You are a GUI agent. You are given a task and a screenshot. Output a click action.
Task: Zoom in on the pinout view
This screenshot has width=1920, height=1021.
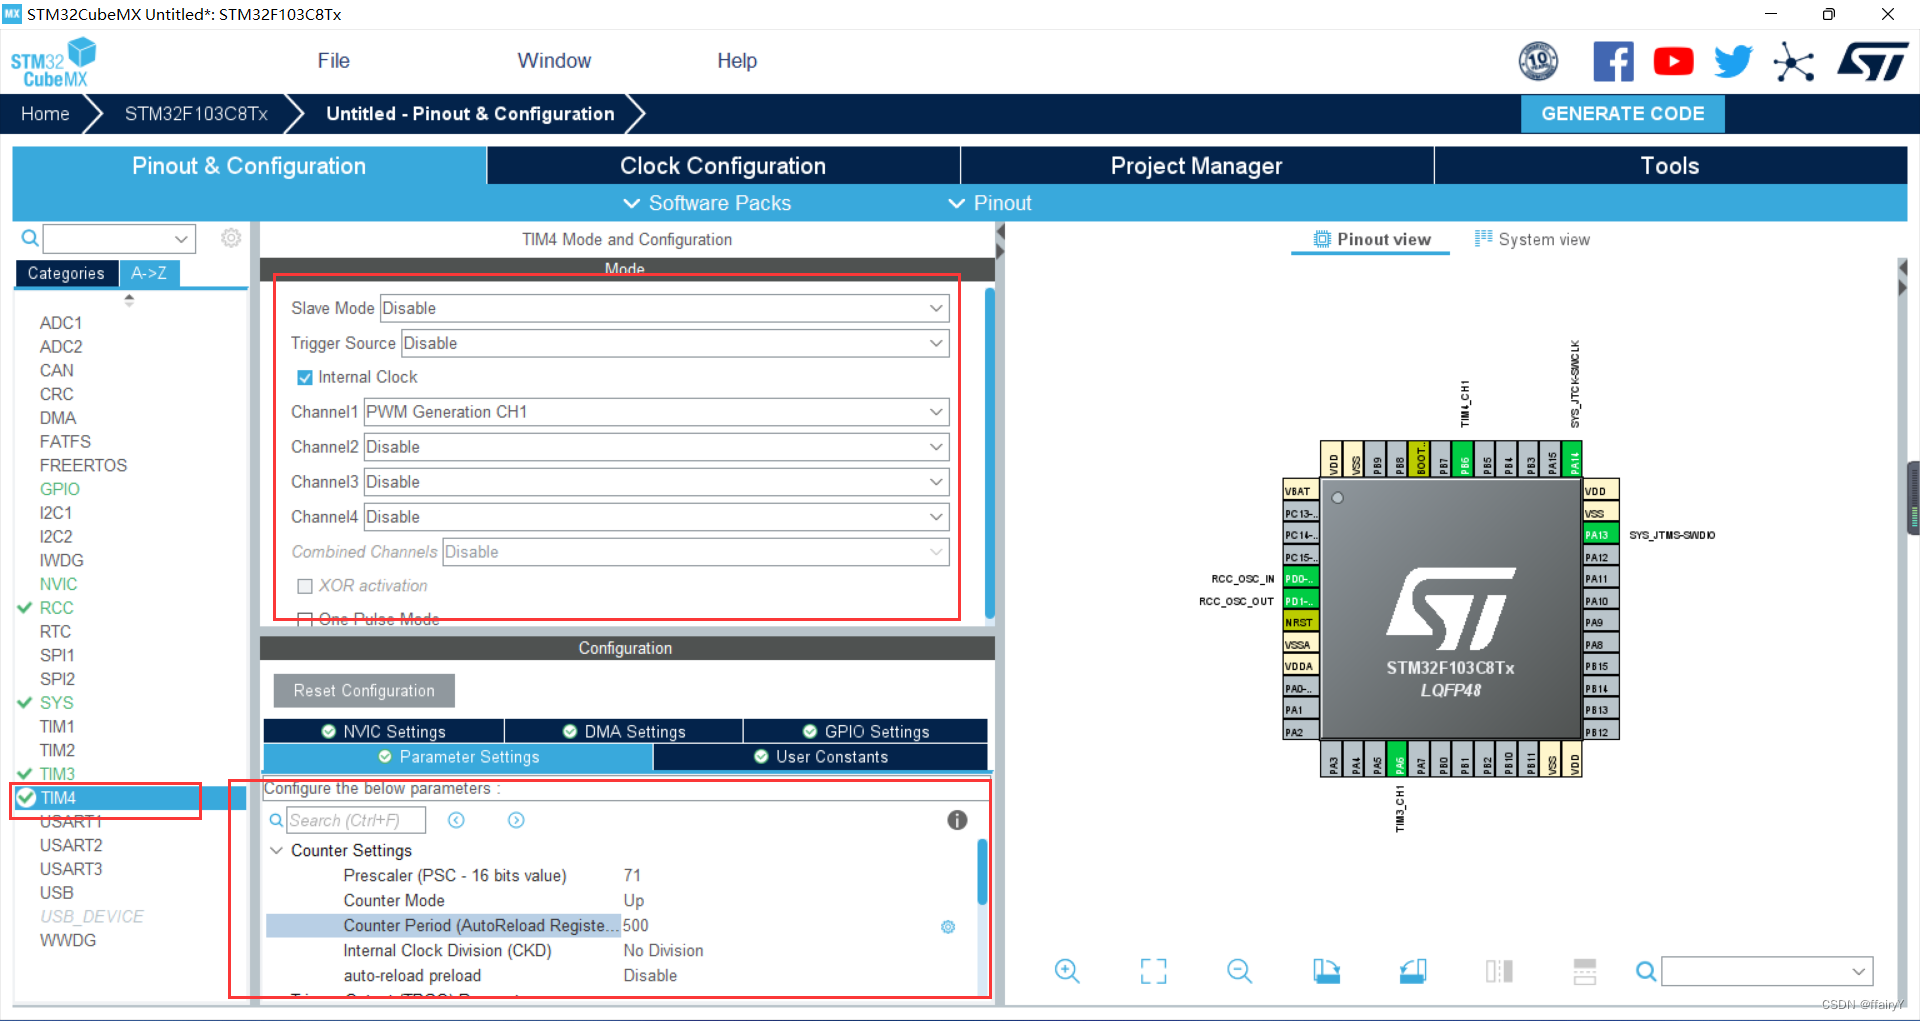(1066, 970)
